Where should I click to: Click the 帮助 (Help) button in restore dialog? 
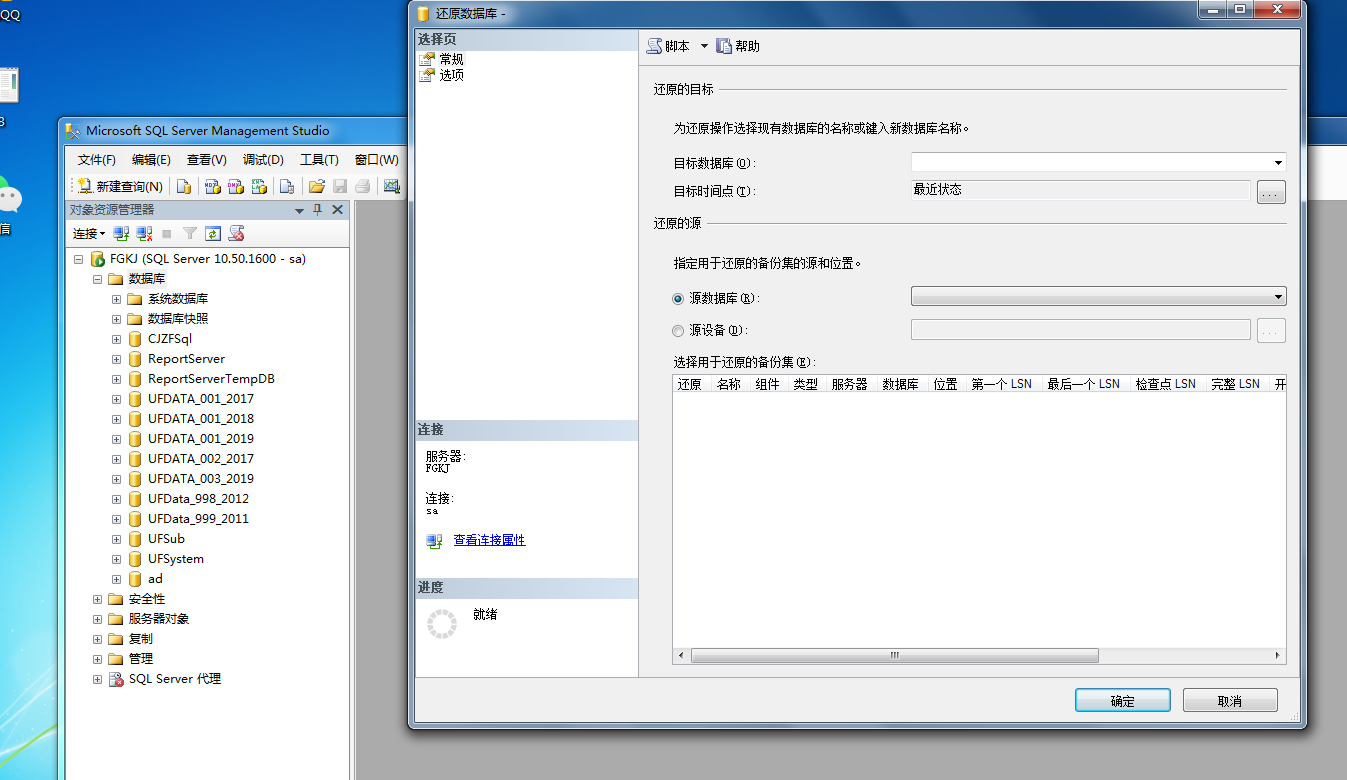pos(738,46)
